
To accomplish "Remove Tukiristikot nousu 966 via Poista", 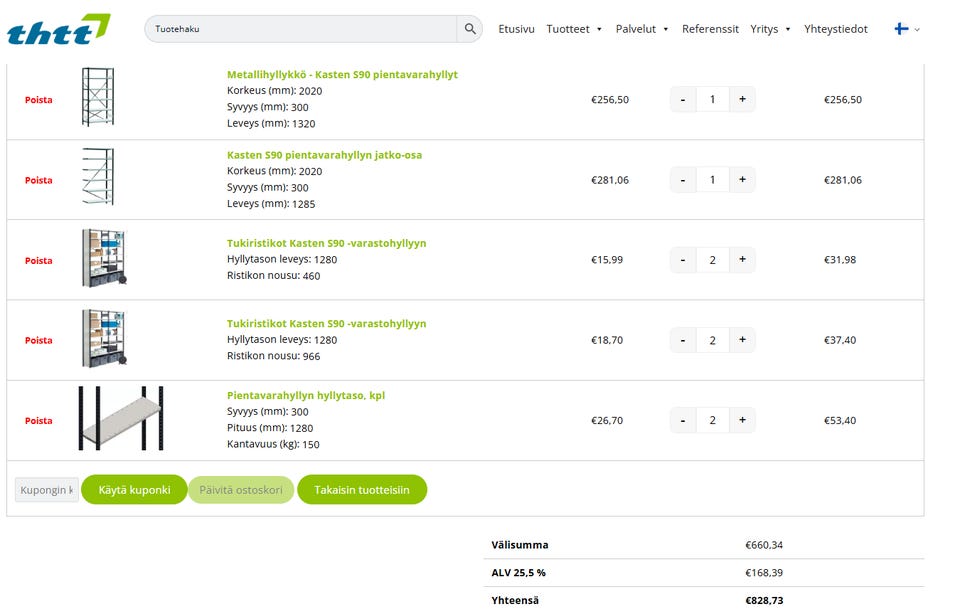I will click(39, 340).
